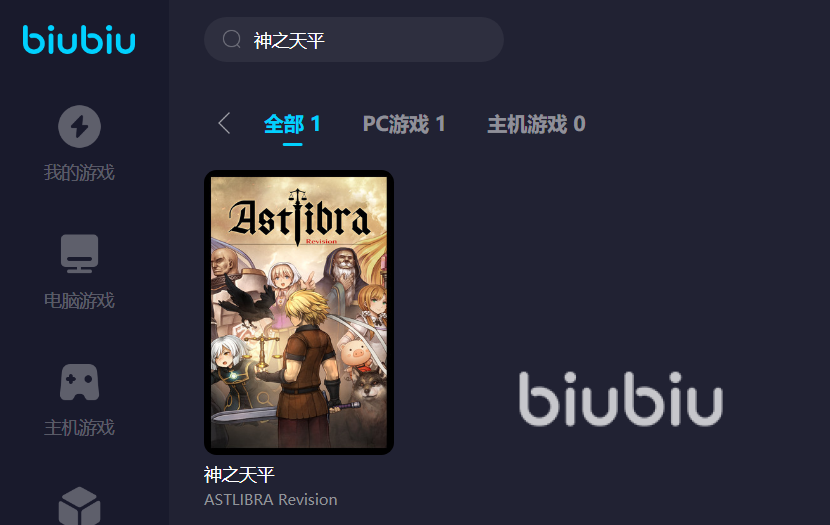This screenshot has height=525, width=830.
Task: Click the magnifier search icon
Action: coord(232,39)
